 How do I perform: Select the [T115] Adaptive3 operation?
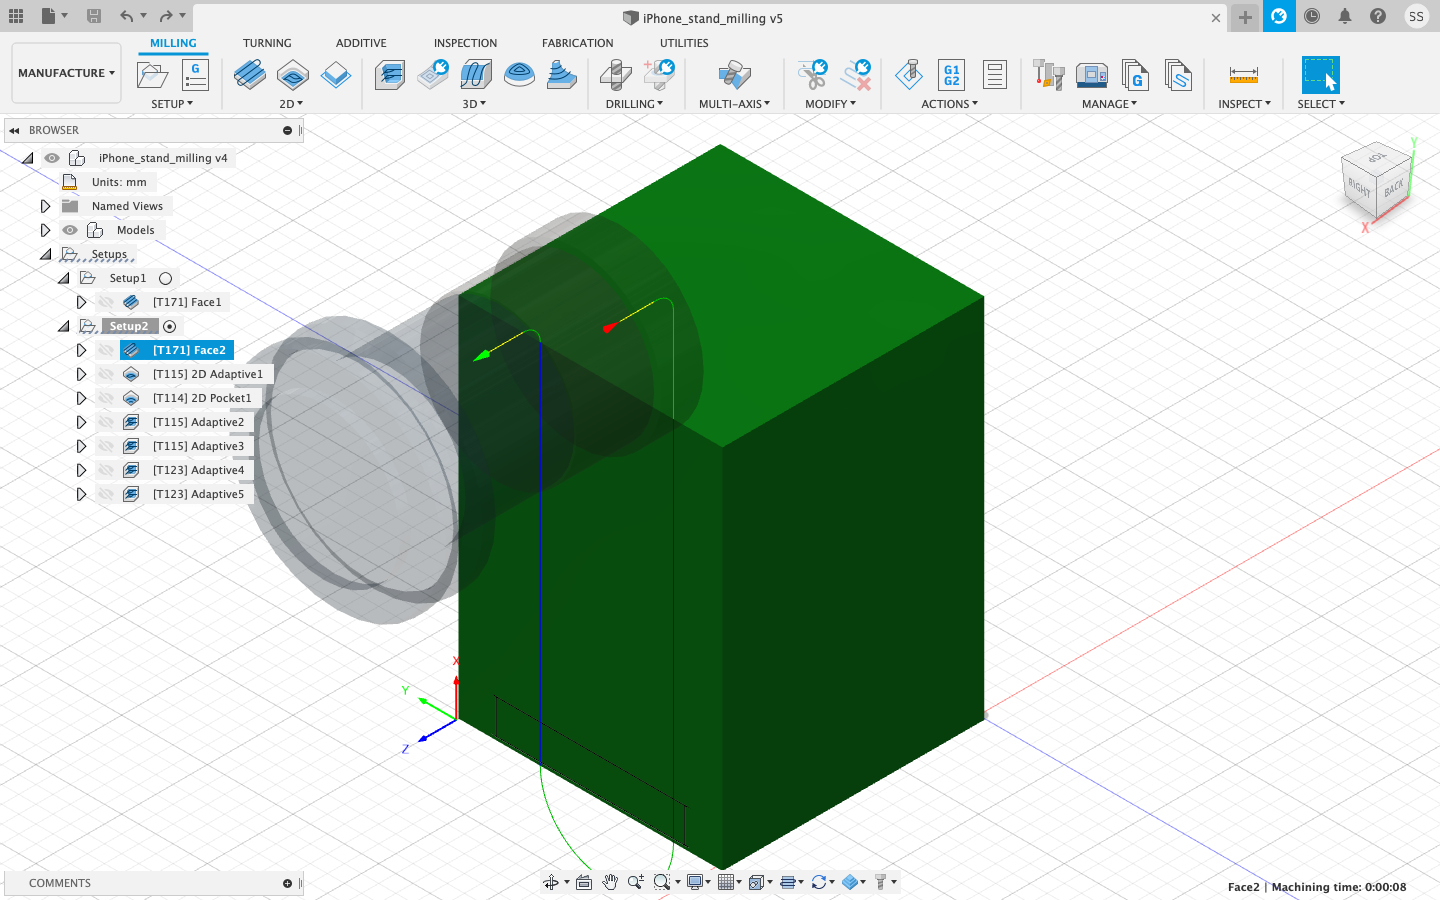coord(198,446)
